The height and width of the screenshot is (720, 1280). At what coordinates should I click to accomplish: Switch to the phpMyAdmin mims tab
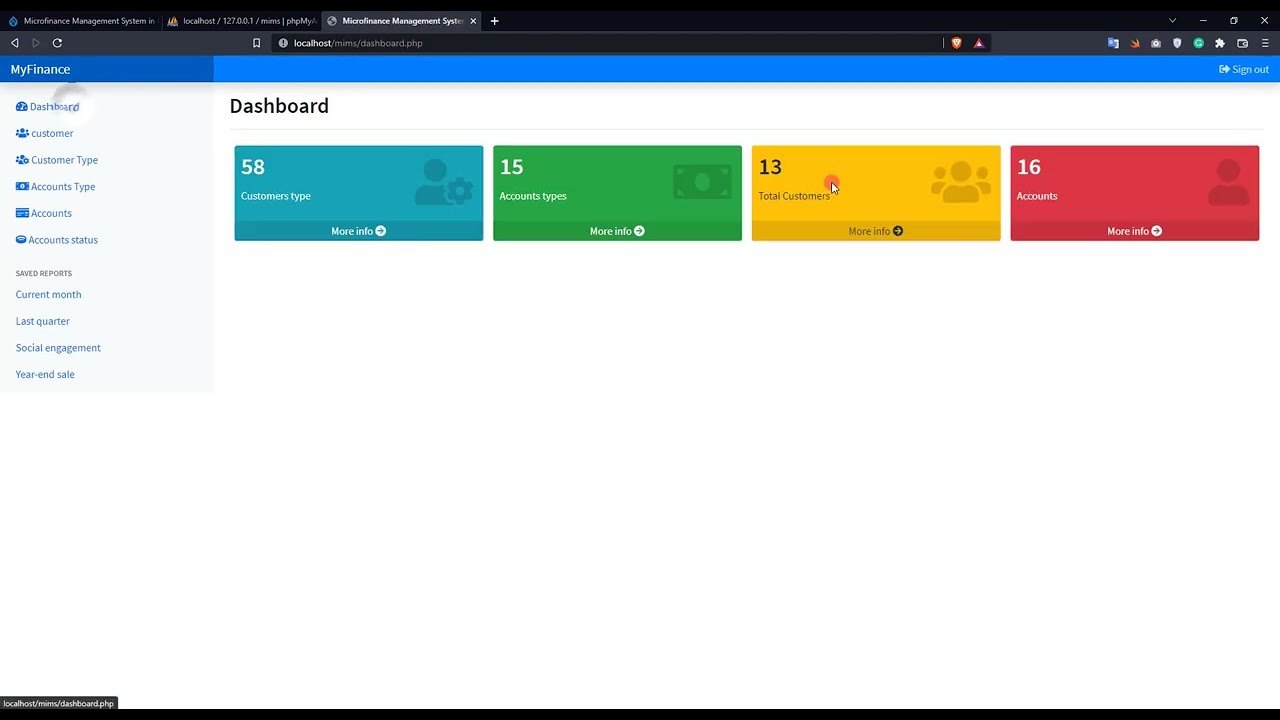[241, 21]
